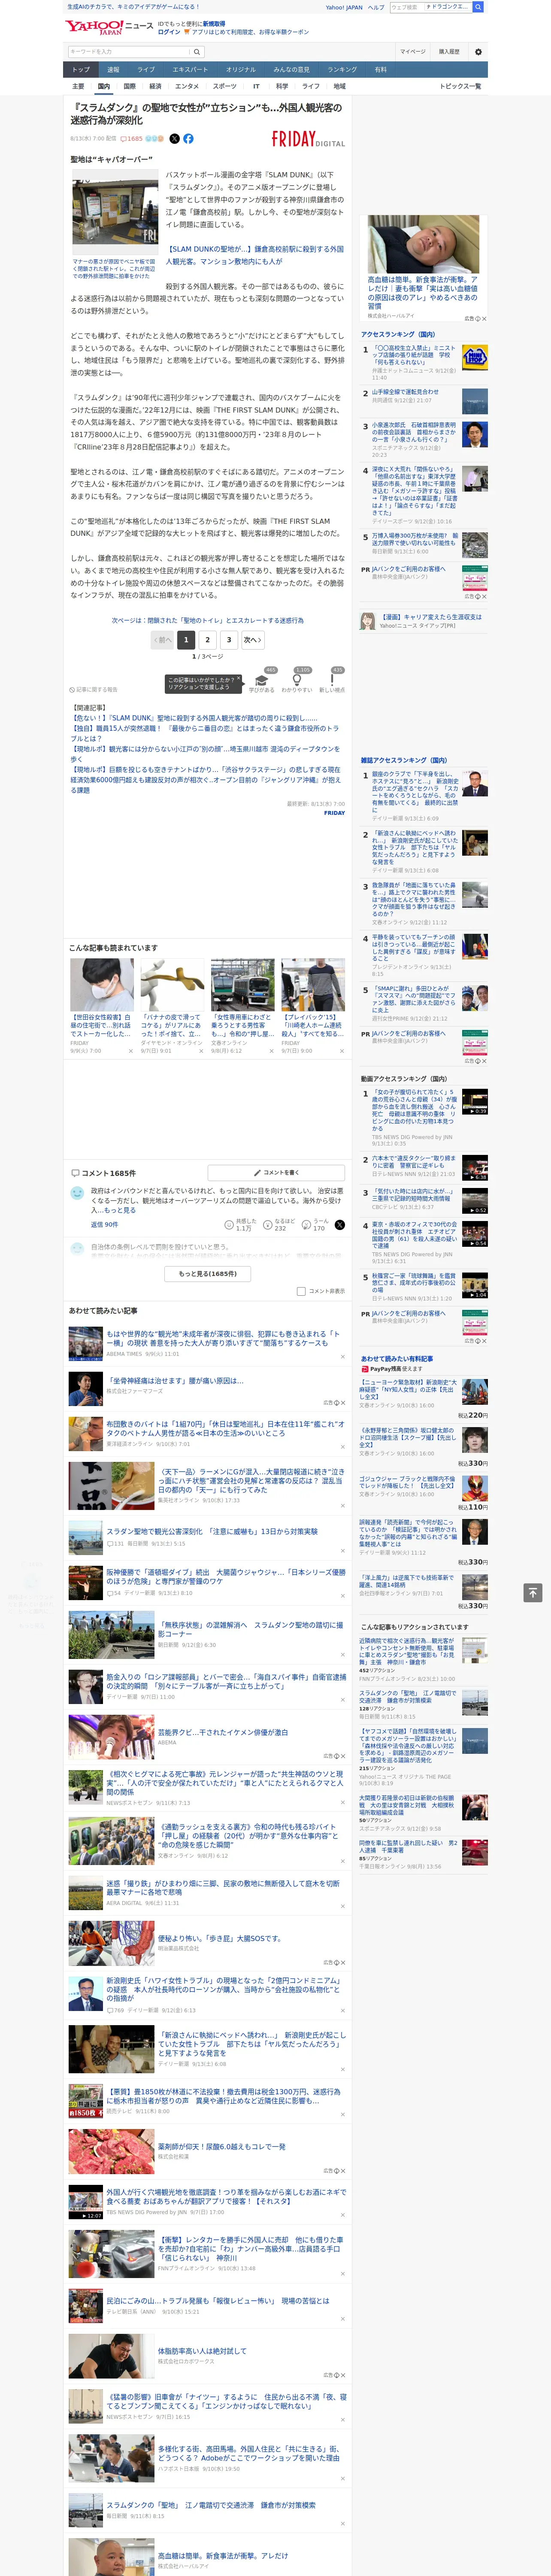Click the keyword search magnifier icon

196,52
